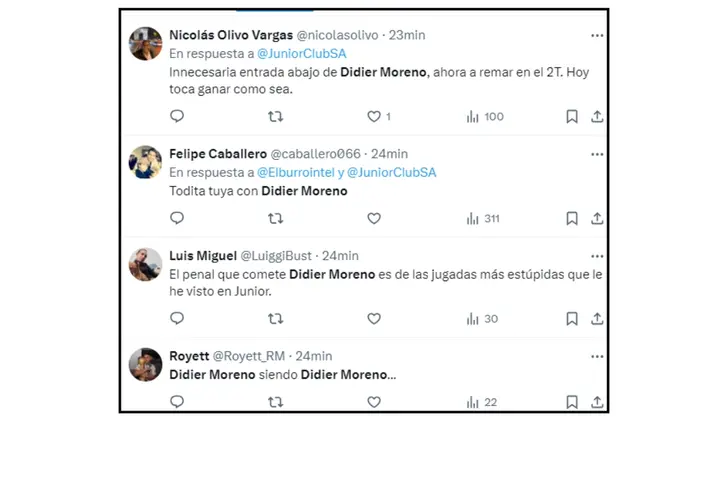The height and width of the screenshot is (488, 728).
Task: View analytics showing 311 views
Action: (x=483, y=219)
